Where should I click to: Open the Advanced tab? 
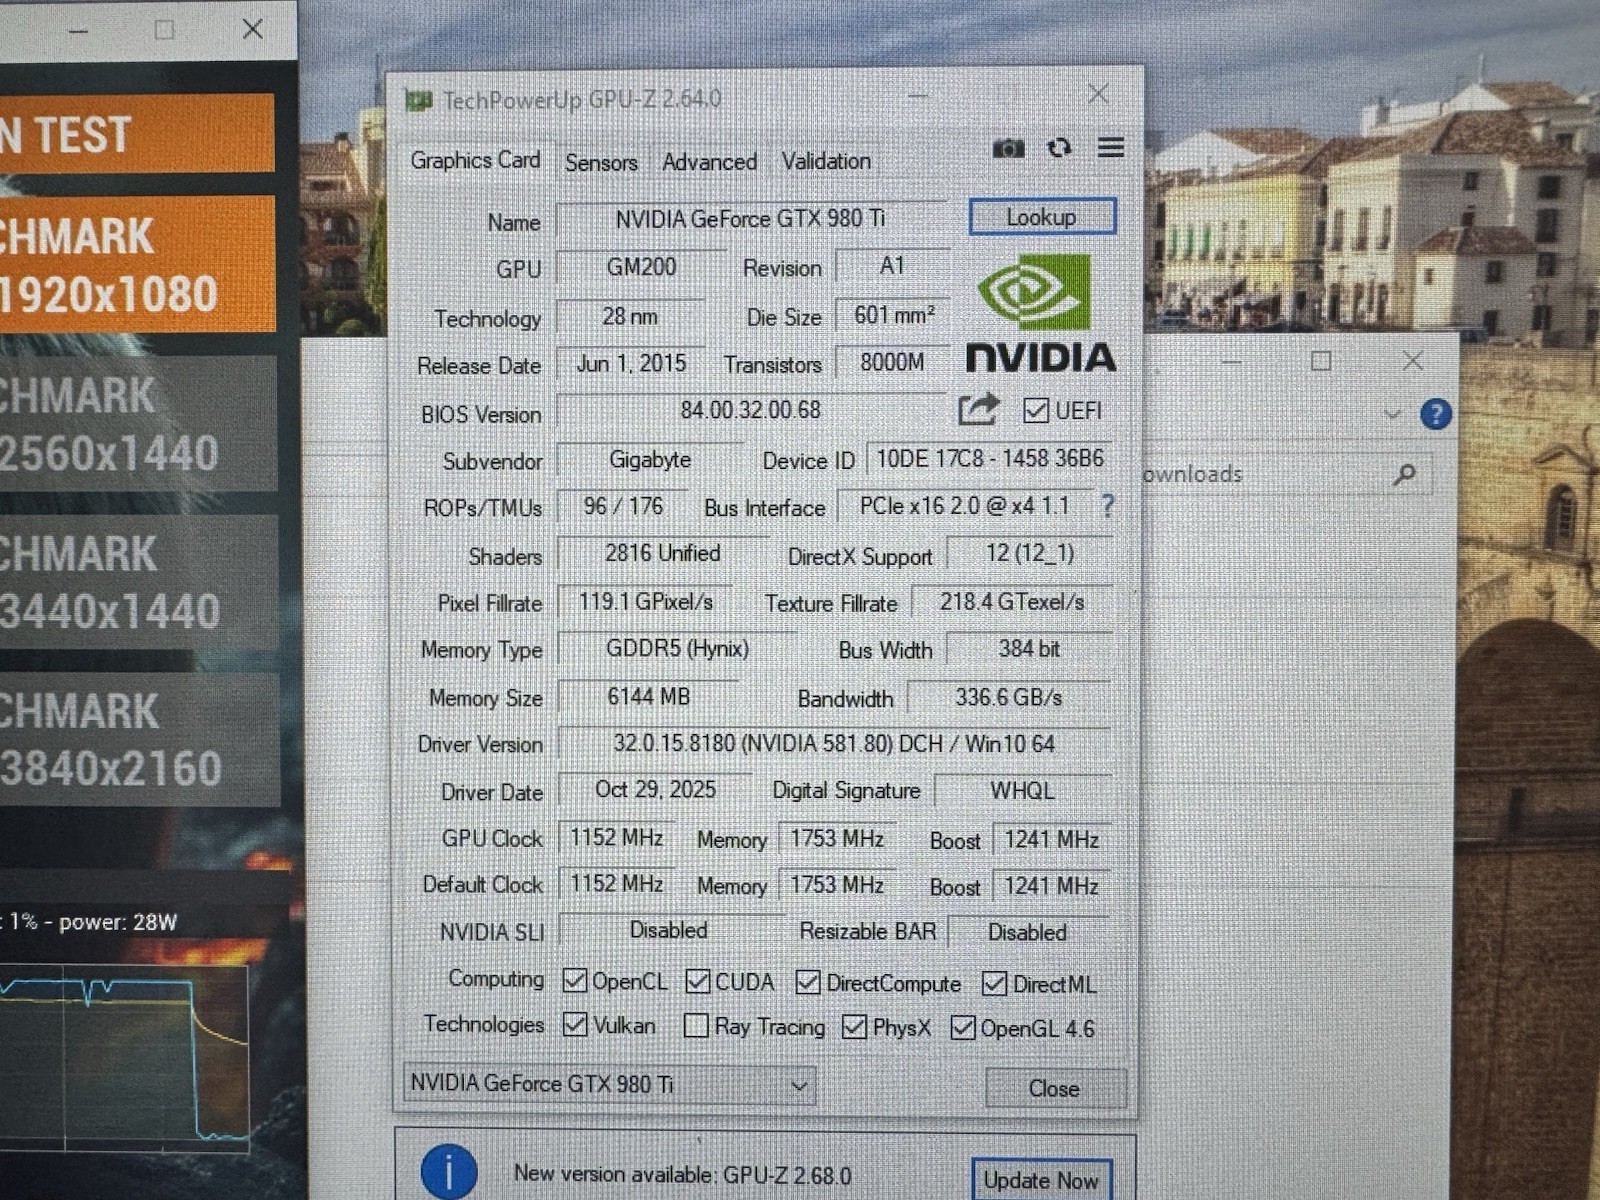709,162
